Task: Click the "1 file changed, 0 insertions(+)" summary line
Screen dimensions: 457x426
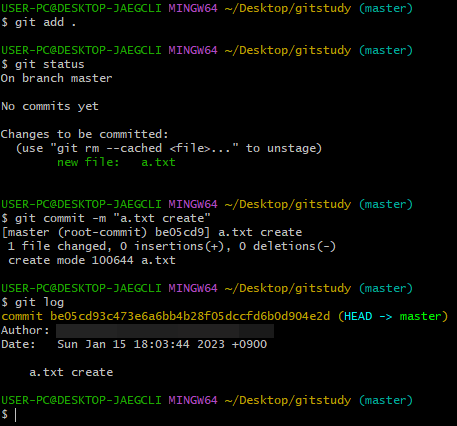Action: [x=172, y=246]
